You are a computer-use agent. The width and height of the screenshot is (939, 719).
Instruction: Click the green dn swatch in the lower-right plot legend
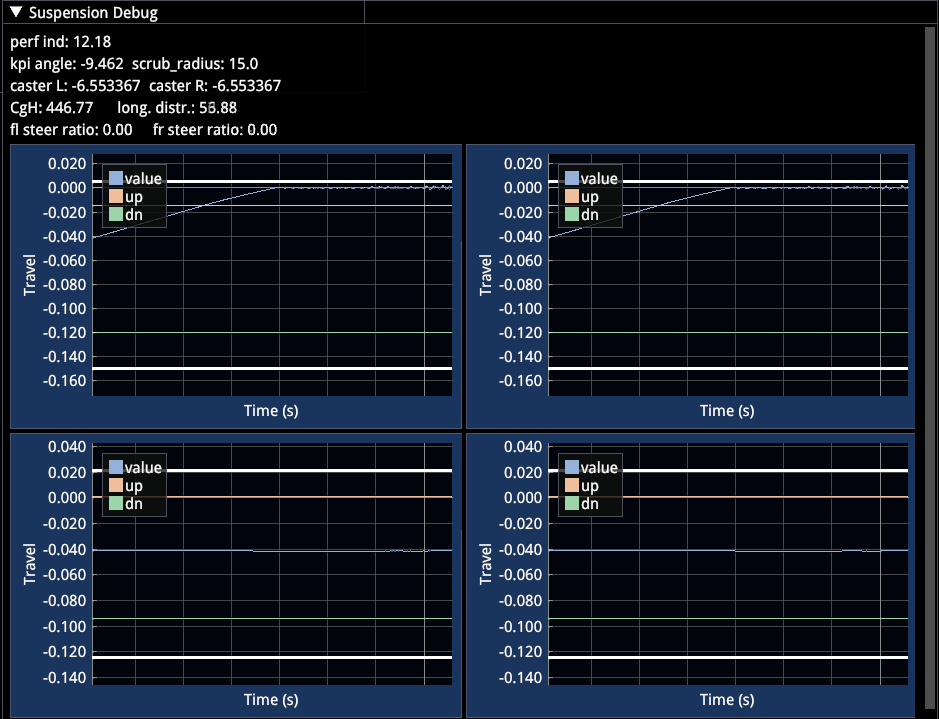572,503
